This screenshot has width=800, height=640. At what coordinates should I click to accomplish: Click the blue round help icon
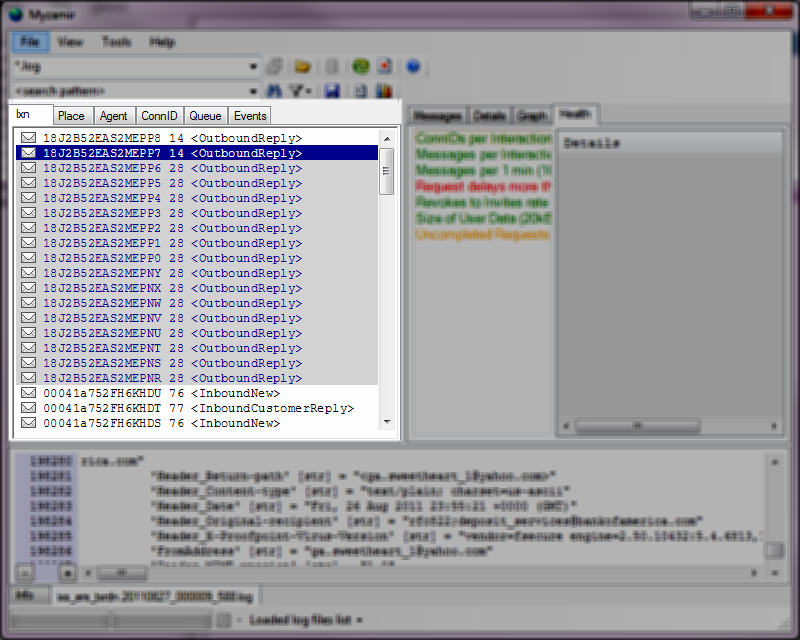tap(413, 67)
